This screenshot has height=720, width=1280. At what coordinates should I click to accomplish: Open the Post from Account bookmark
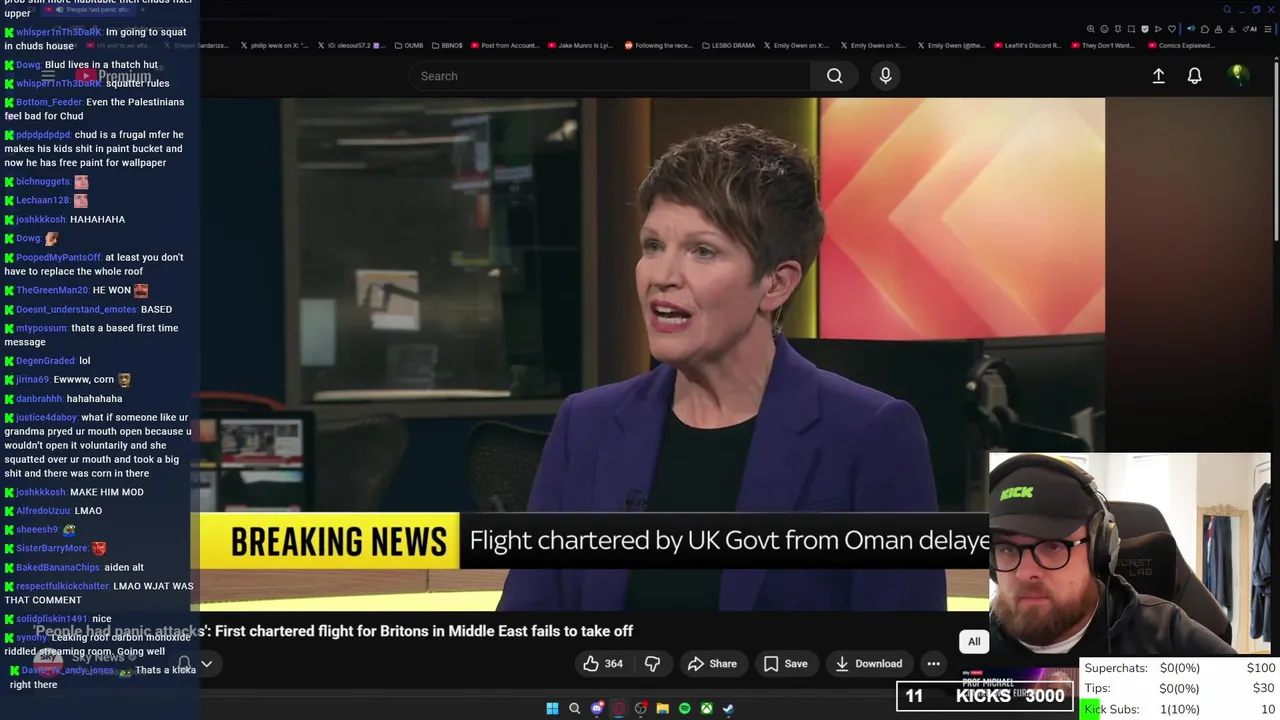pyautogui.click(x=506, y=46)
